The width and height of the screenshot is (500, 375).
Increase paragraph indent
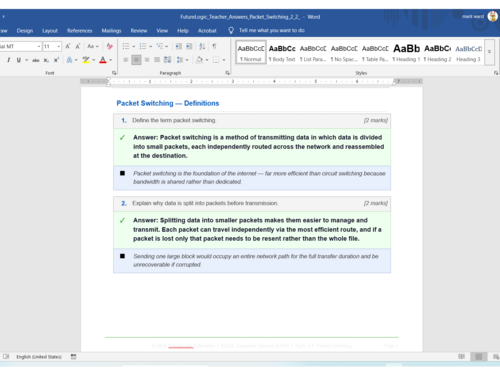click(189, 46)
